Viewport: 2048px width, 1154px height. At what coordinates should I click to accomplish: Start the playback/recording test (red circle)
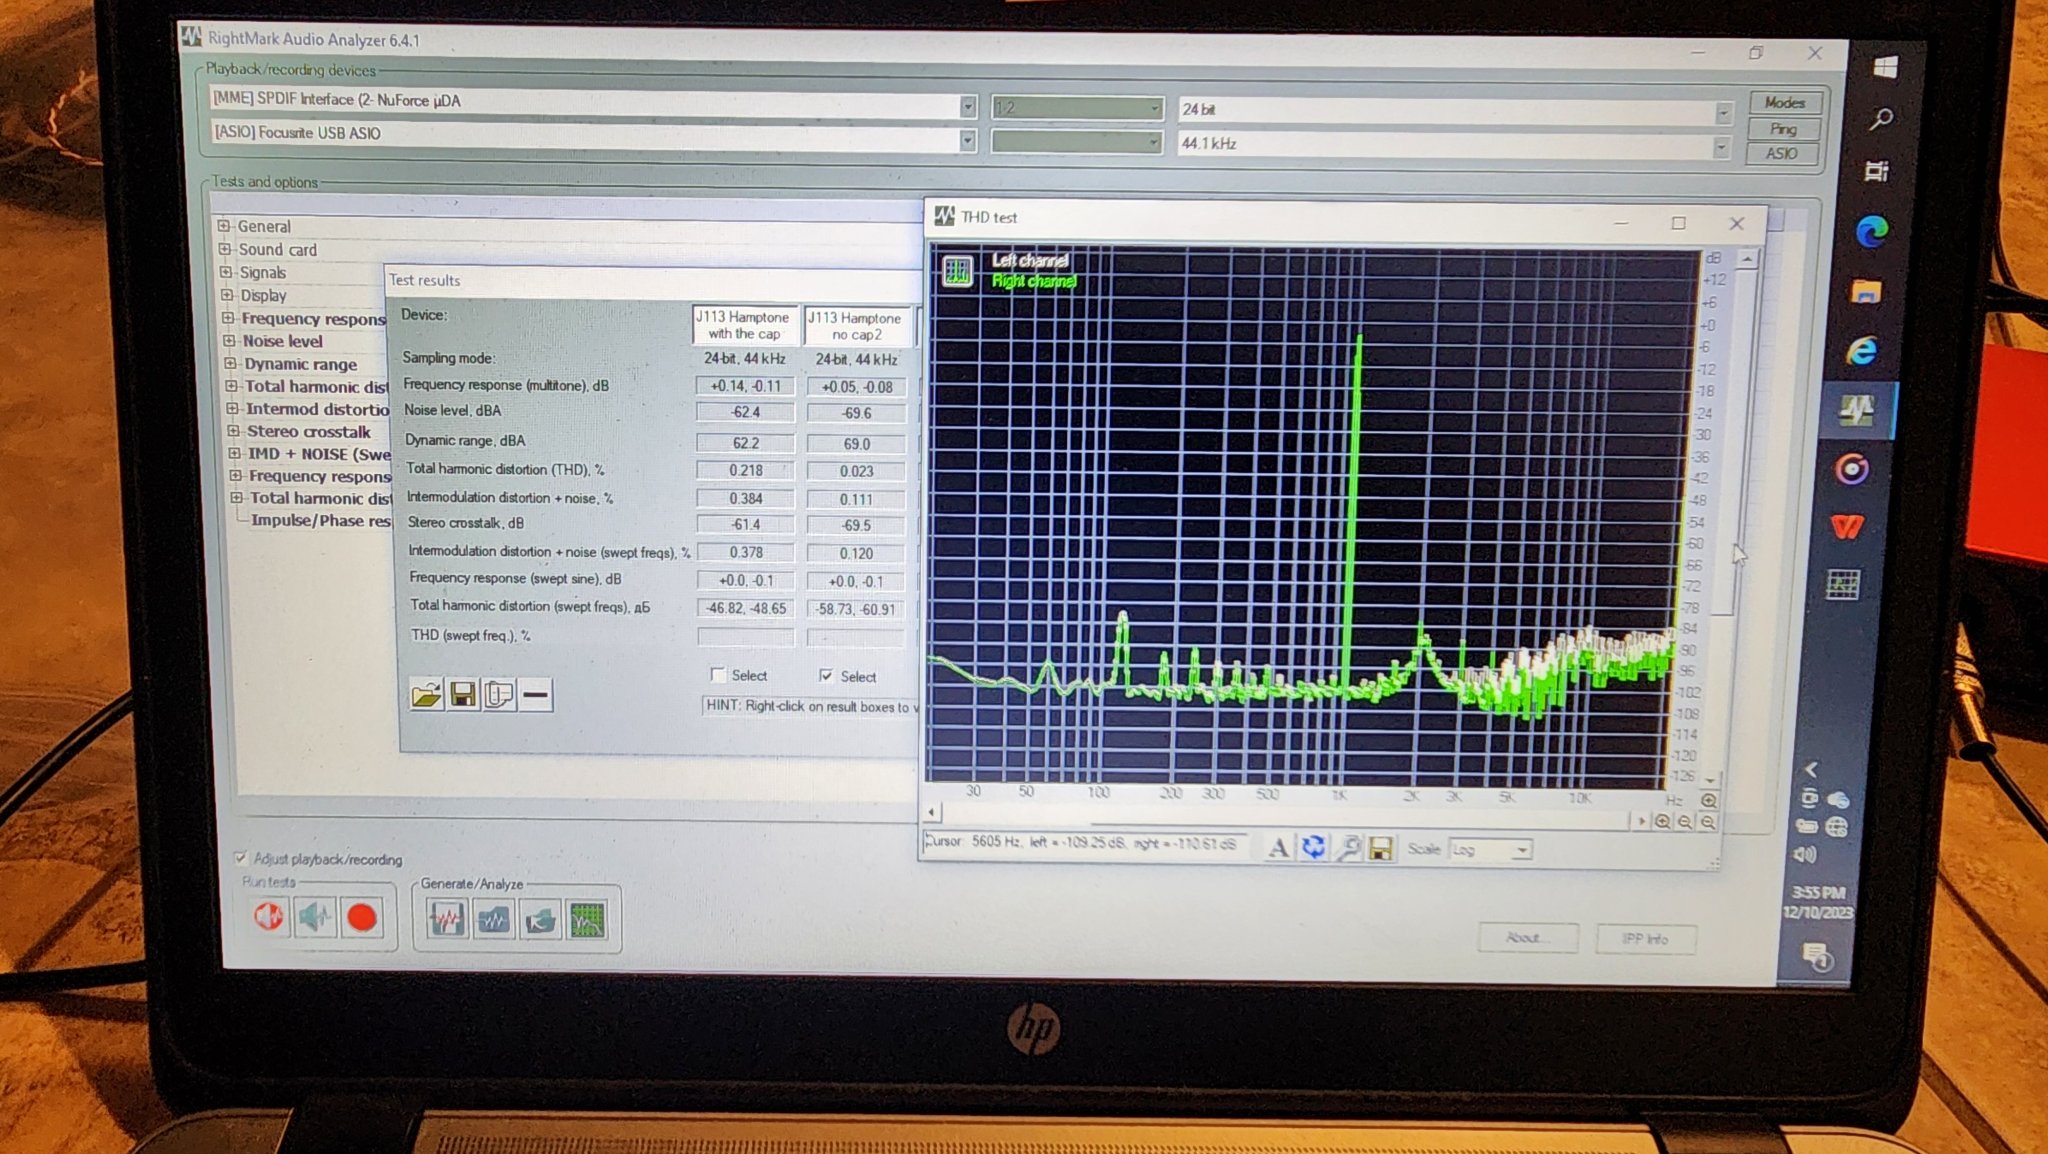362,918
